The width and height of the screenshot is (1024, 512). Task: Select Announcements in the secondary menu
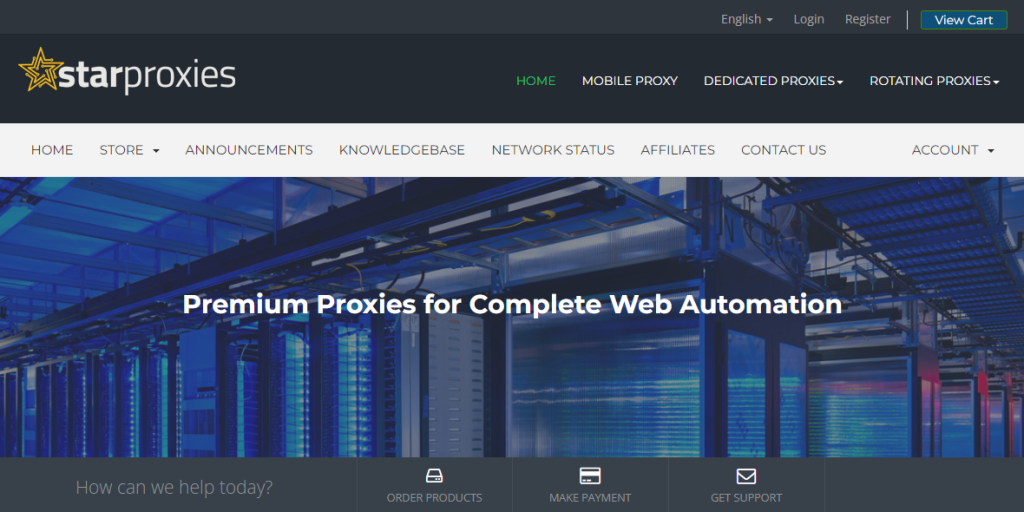tap(249, 150)
